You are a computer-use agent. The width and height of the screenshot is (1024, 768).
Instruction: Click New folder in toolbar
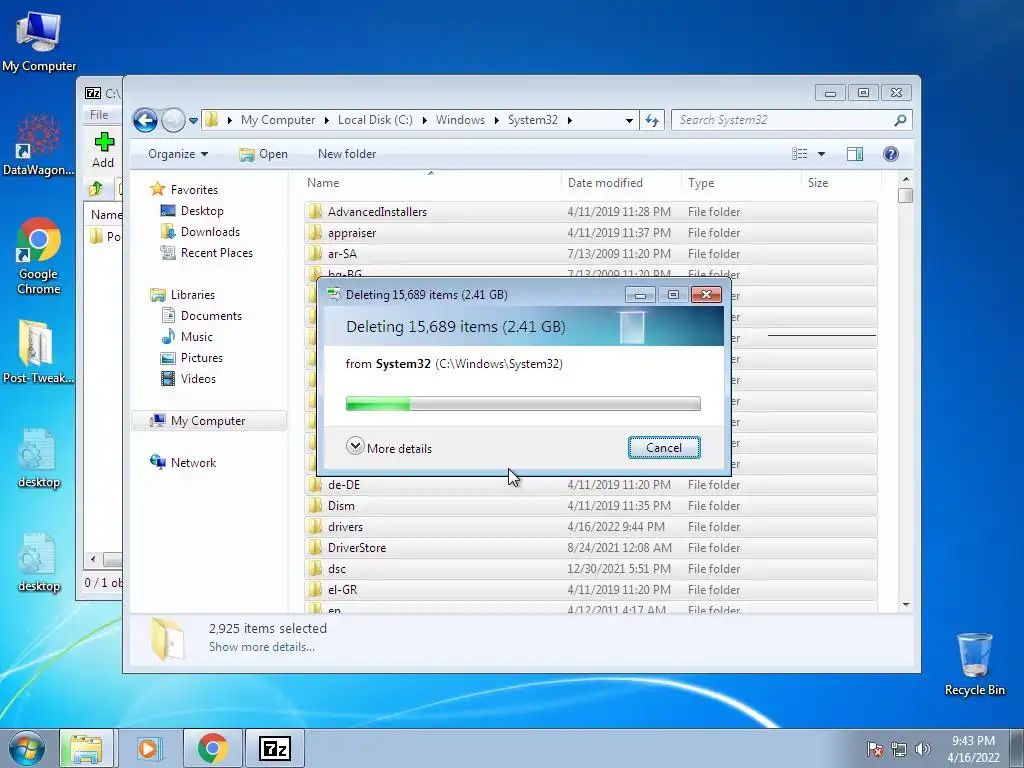coord(347,154)
